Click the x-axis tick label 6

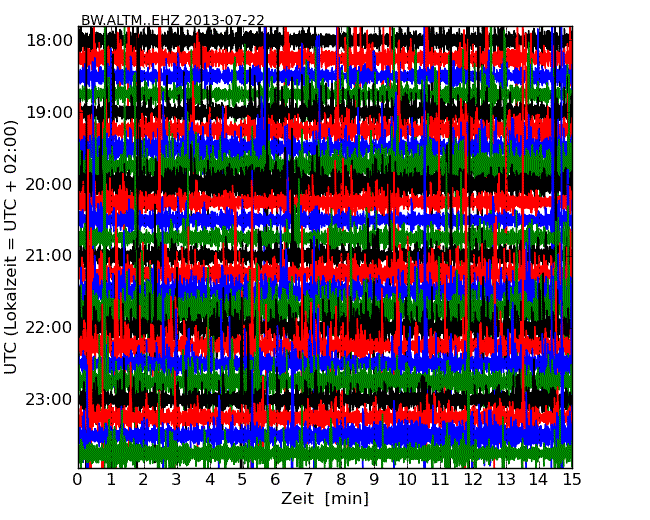(x=275, y=480)
